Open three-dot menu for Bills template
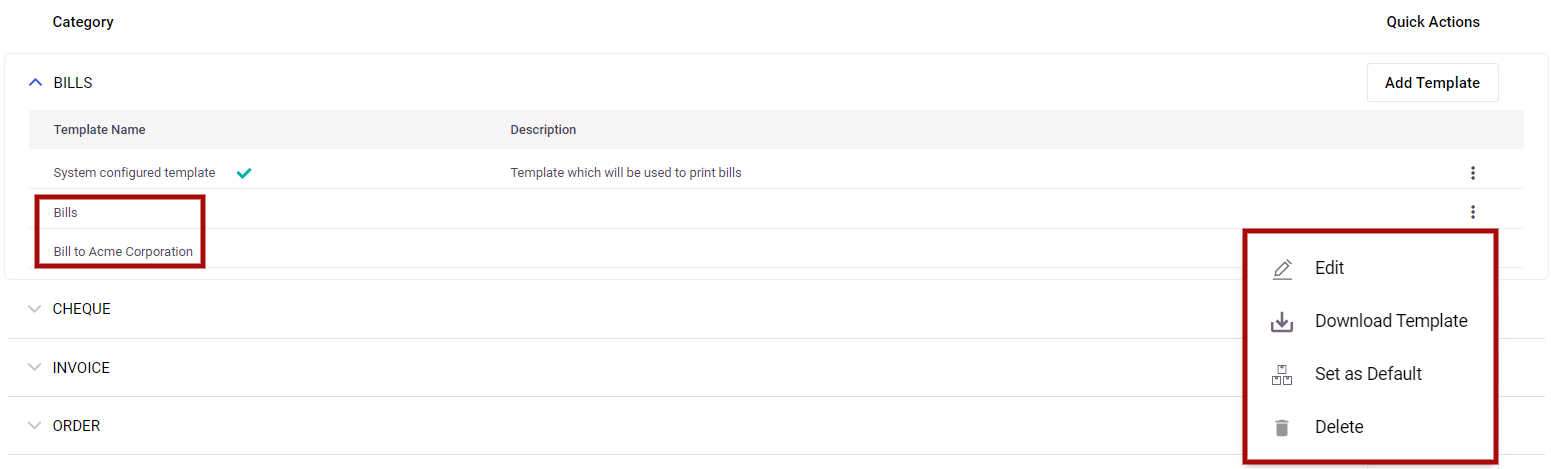This screenshot has height=469, width=1551. 1473,212
